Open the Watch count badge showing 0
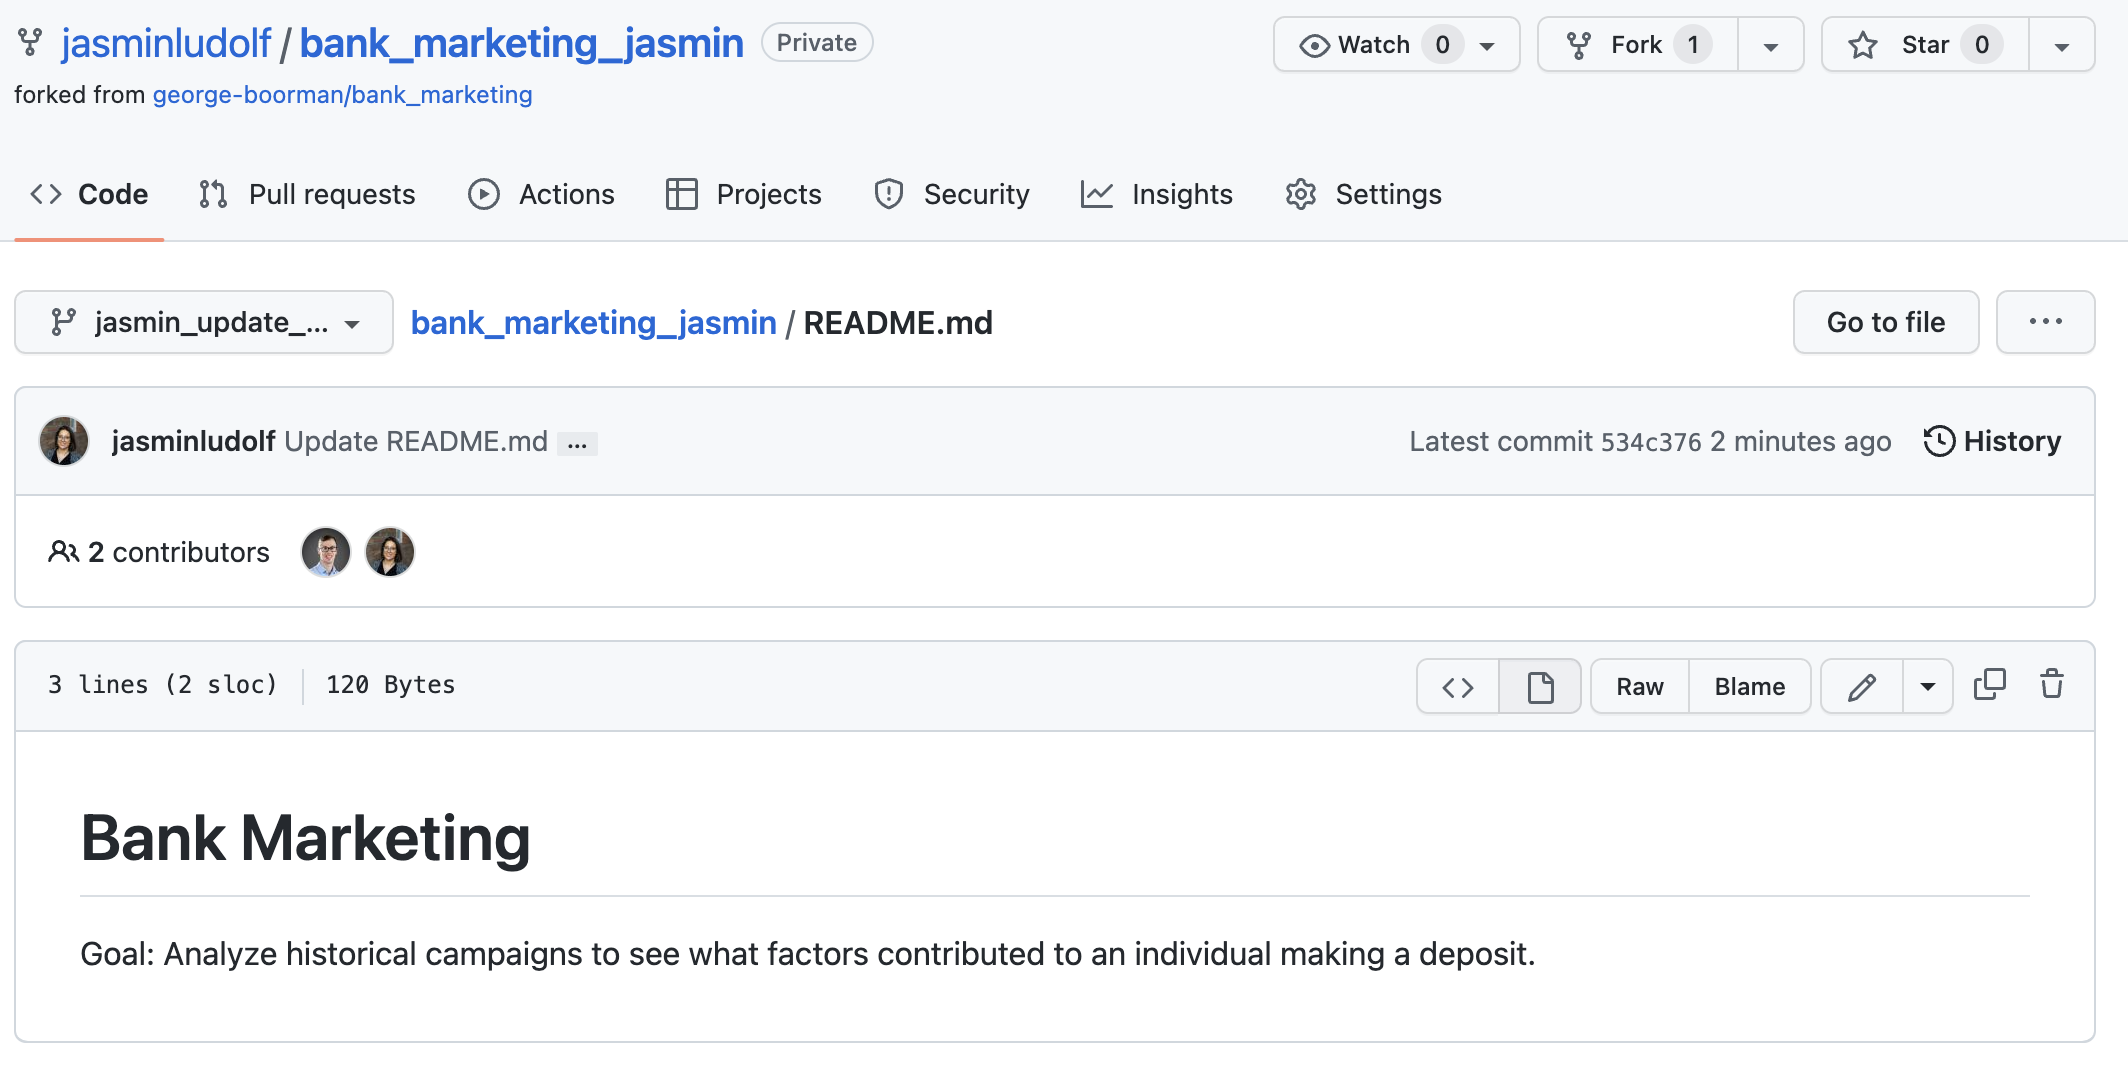The width and height of the screenshot is (2128, 1072). coord(1442,45)
